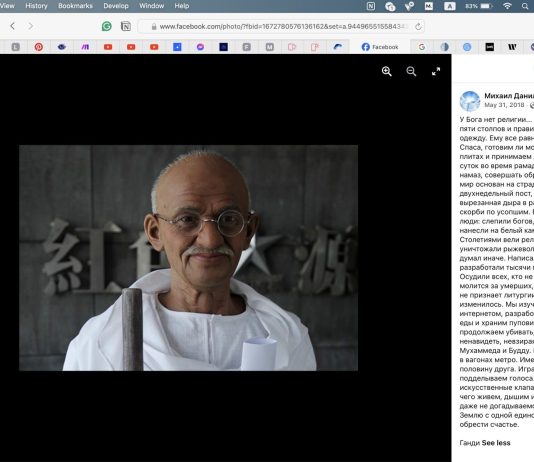Open the third YouTube pinned tab
534x462 pixels.
coord(154,47)
